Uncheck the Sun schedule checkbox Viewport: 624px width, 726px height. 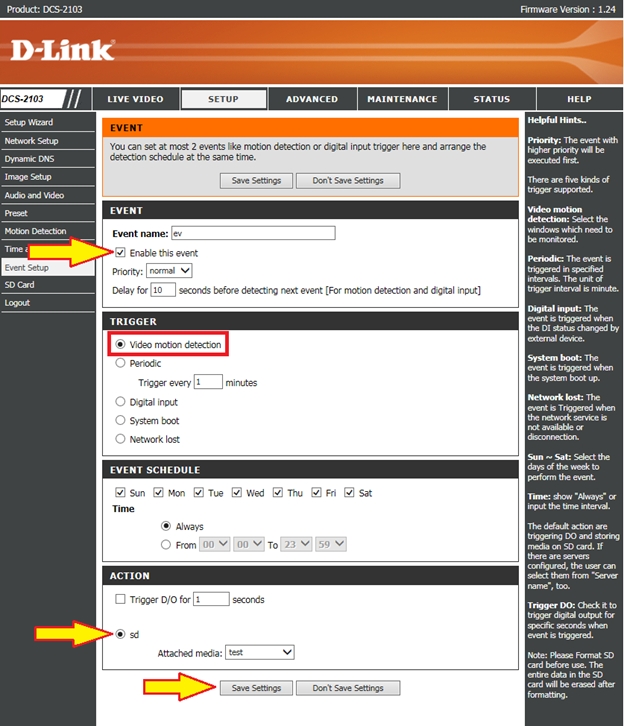(x=121, y=493)
